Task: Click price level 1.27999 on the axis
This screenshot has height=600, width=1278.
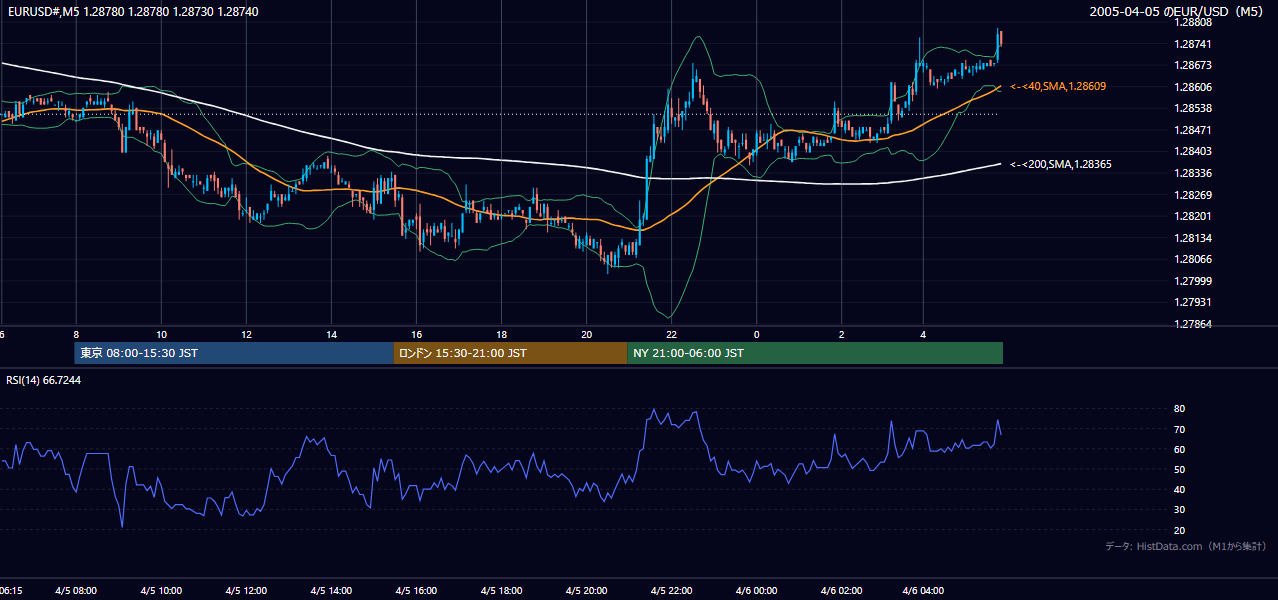Action: [x=1192, y=281]
